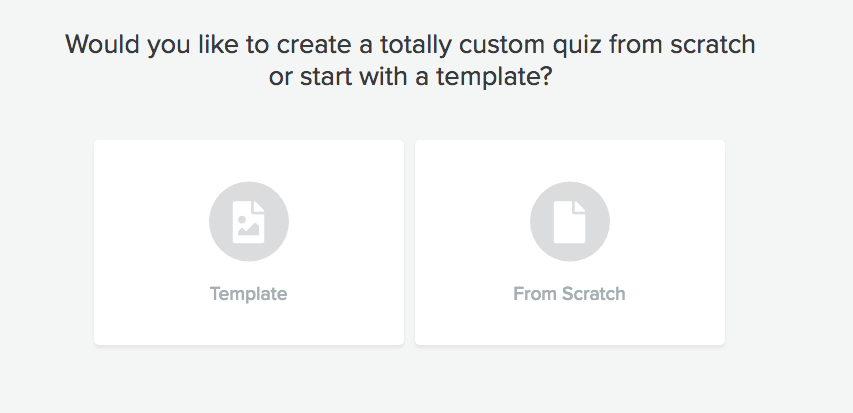The image size is (853, 413).
Task: Start the quiz with a template
Action: (x=248, y=242)
